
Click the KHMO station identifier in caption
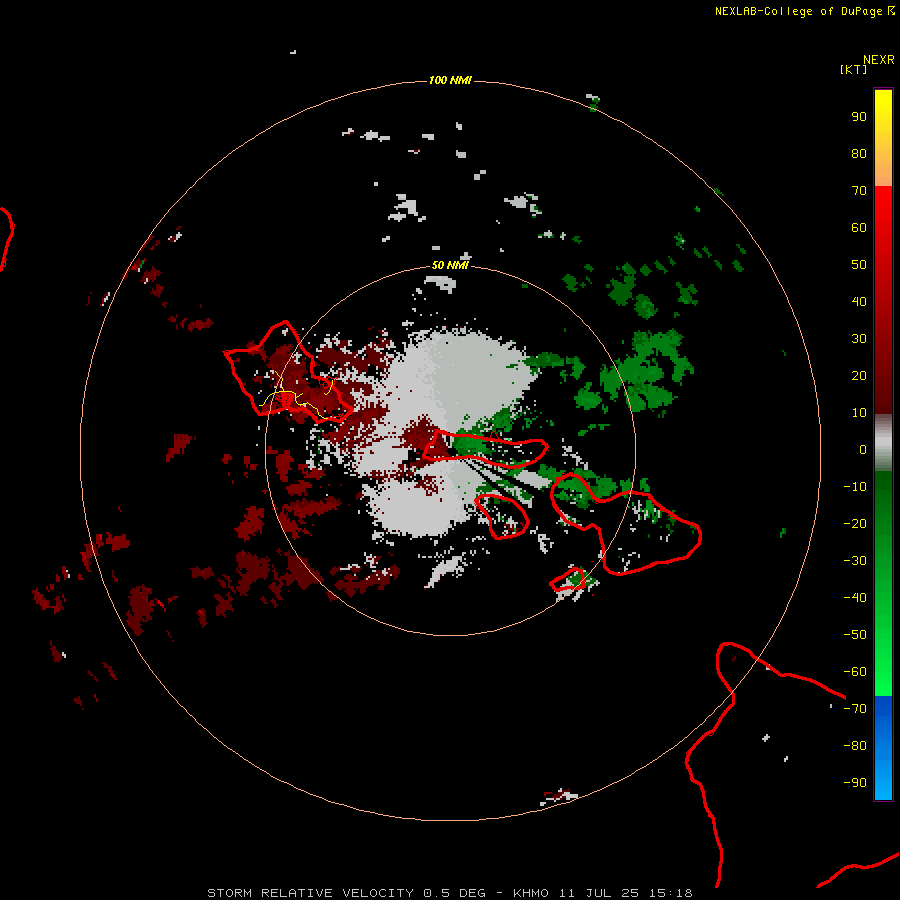point(531,893)
